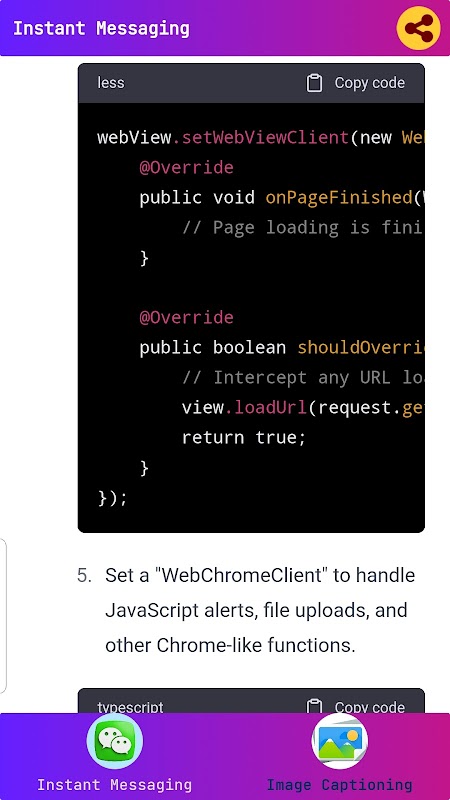Open the green Instant Messaging chat icon
The height and width of the screenshot is (800, 450).
point(115,741)
